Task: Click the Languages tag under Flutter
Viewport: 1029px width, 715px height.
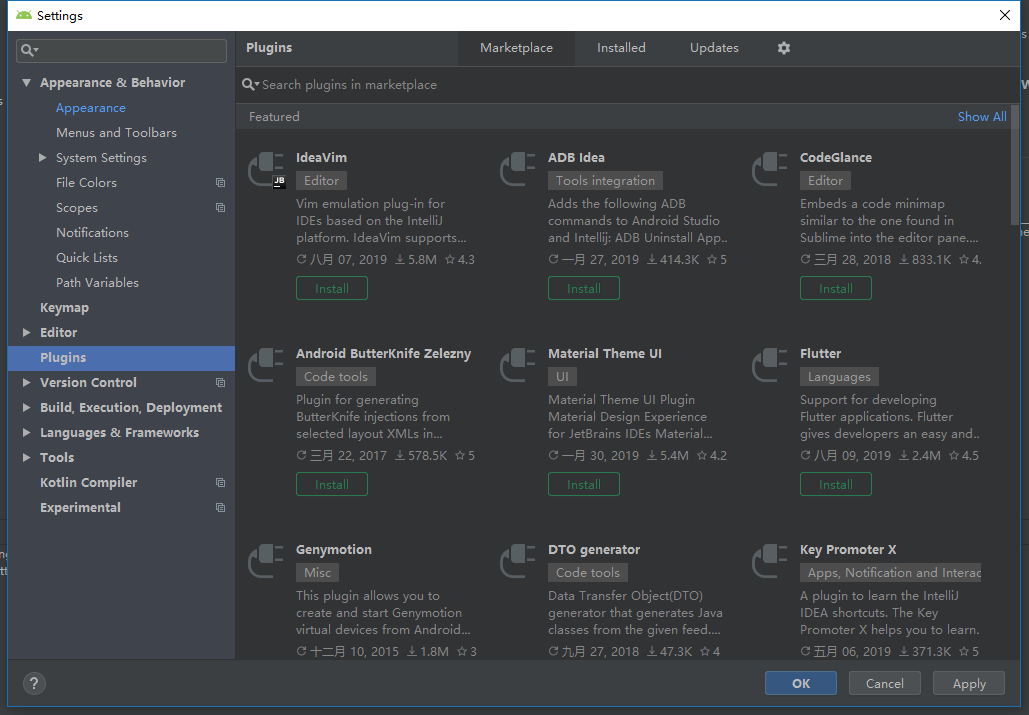Action: [x=839, y=377]
